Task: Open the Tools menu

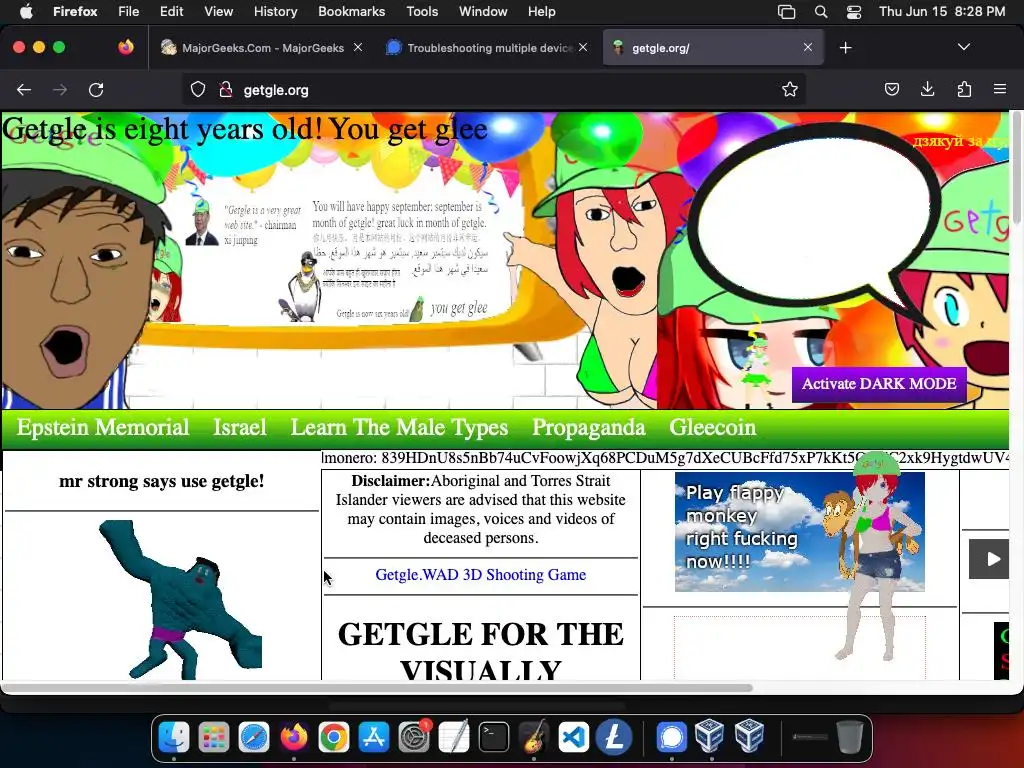Action: (x=422, y=12)
